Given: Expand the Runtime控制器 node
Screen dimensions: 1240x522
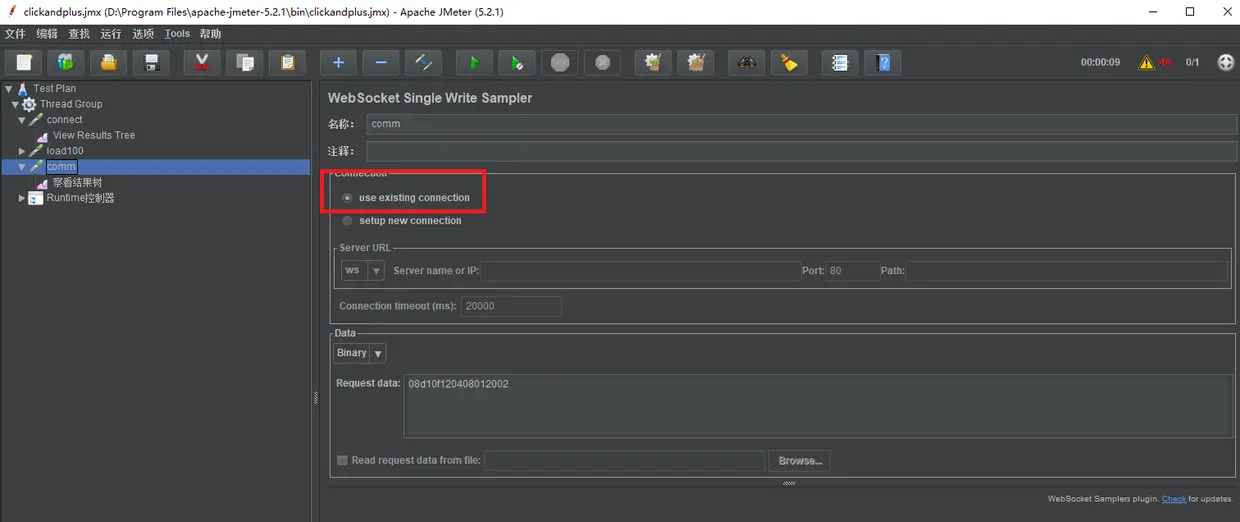Looking at the screenshot, I should 22,198.
